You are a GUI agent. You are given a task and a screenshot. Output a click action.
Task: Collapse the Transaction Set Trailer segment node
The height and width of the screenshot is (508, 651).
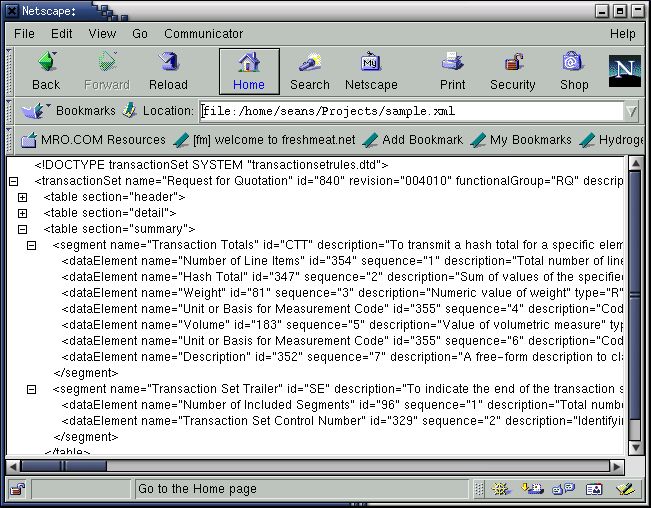pos(32,390)
